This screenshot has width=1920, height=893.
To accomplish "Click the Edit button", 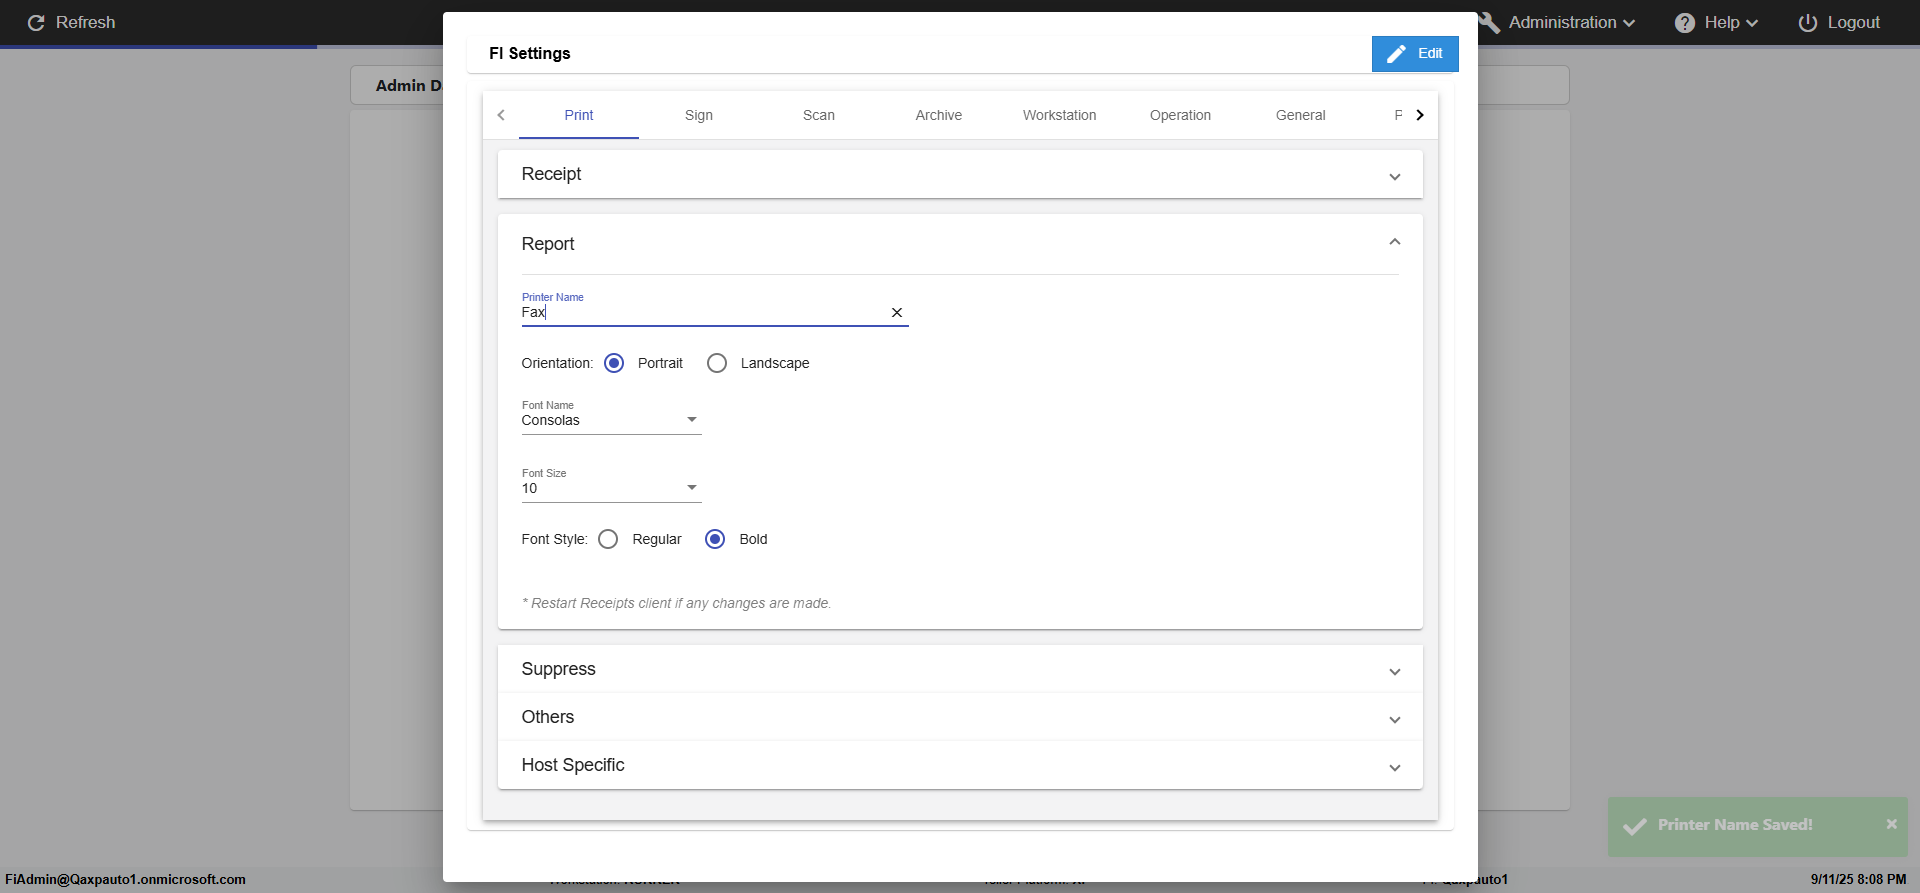I will [x=1414, y=54].
